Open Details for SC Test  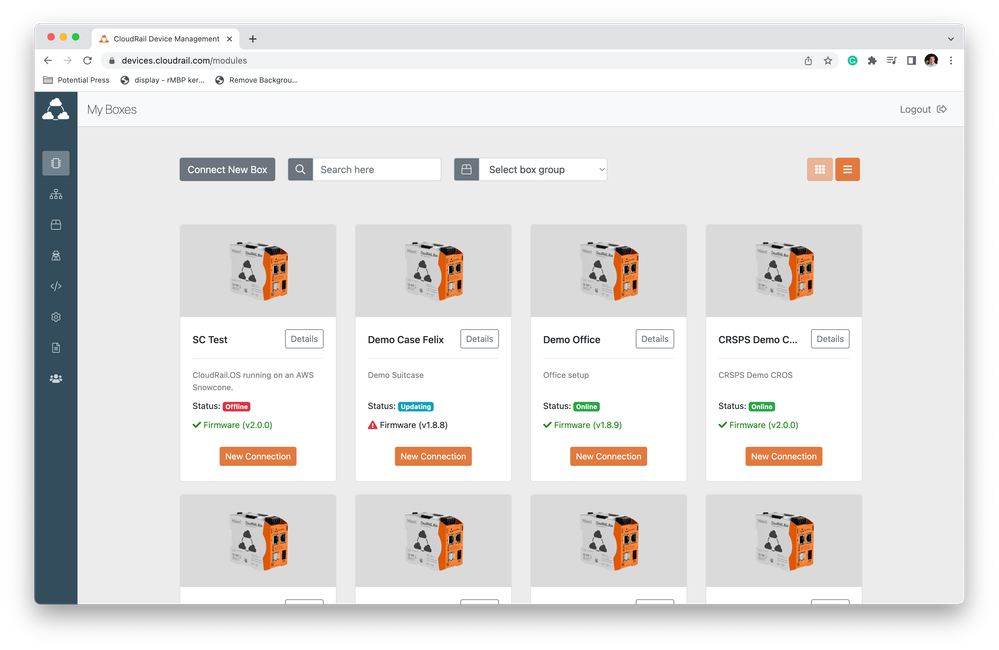(x=304, y=339)
